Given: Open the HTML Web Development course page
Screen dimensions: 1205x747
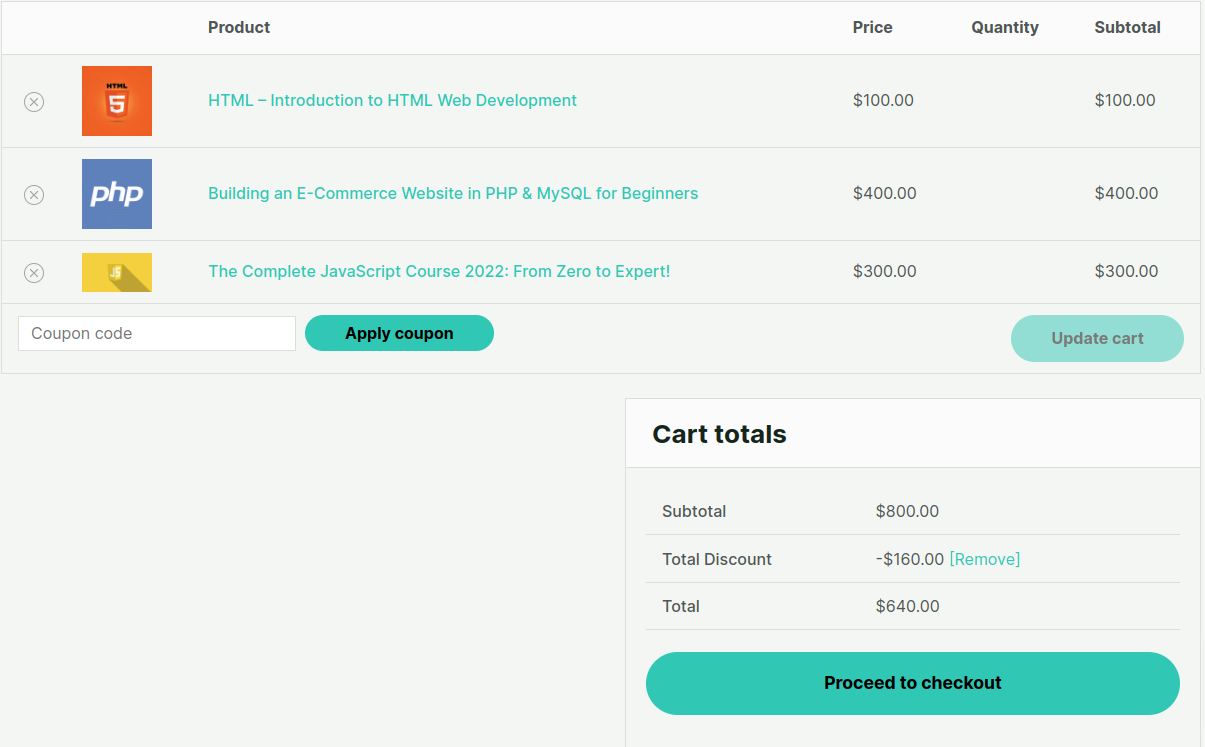Looking at the screenshot, I should pos(391,100).
